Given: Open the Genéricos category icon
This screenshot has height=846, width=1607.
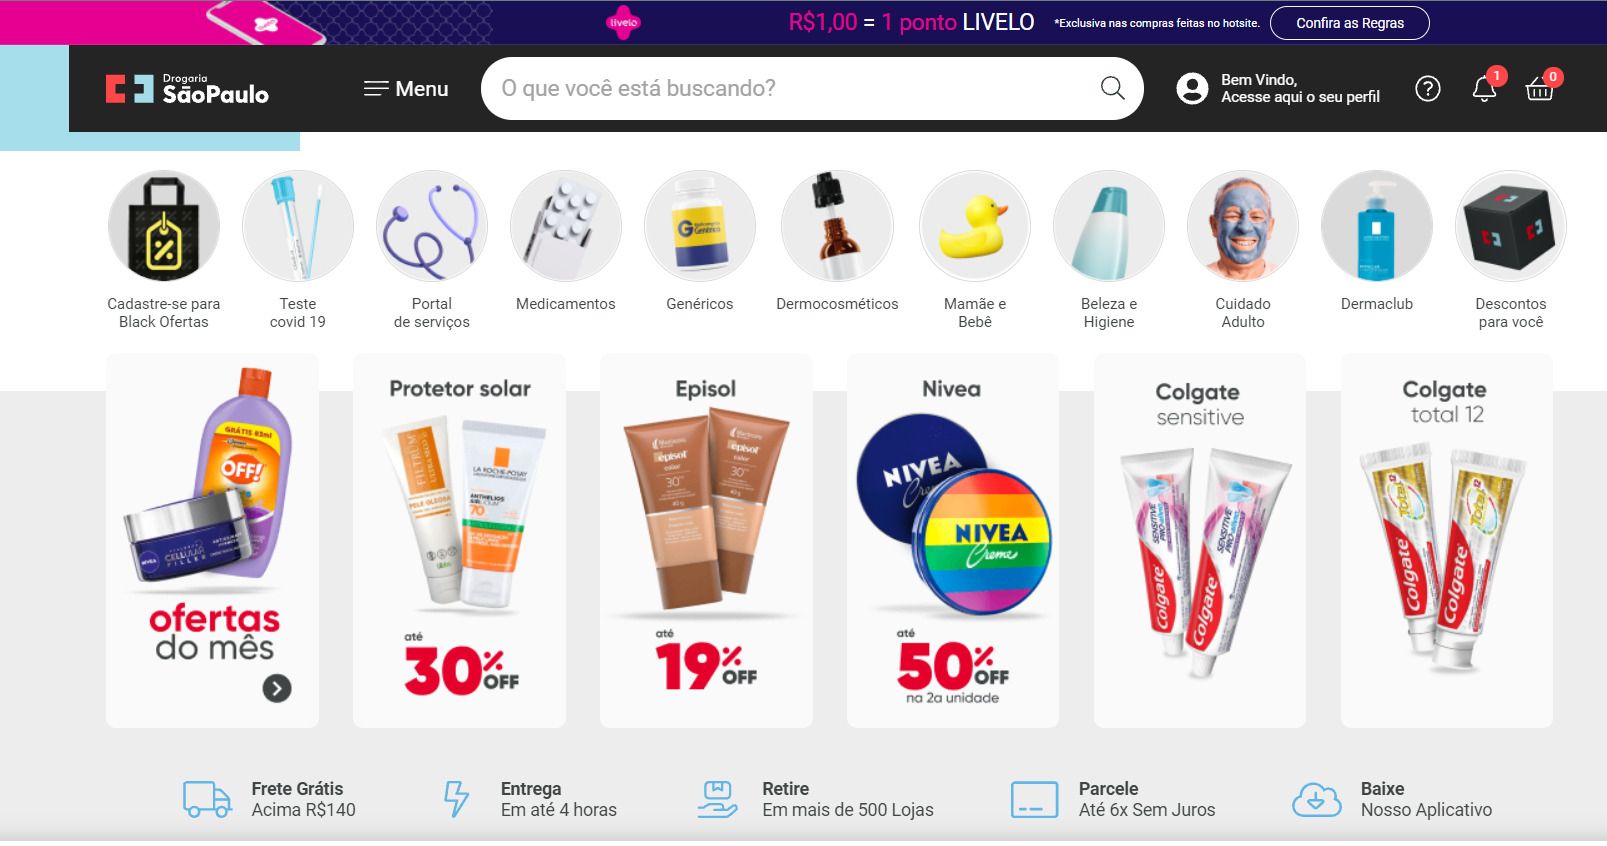Looking at the screenshot, I should pyautogui.click(x=700, y=226).
